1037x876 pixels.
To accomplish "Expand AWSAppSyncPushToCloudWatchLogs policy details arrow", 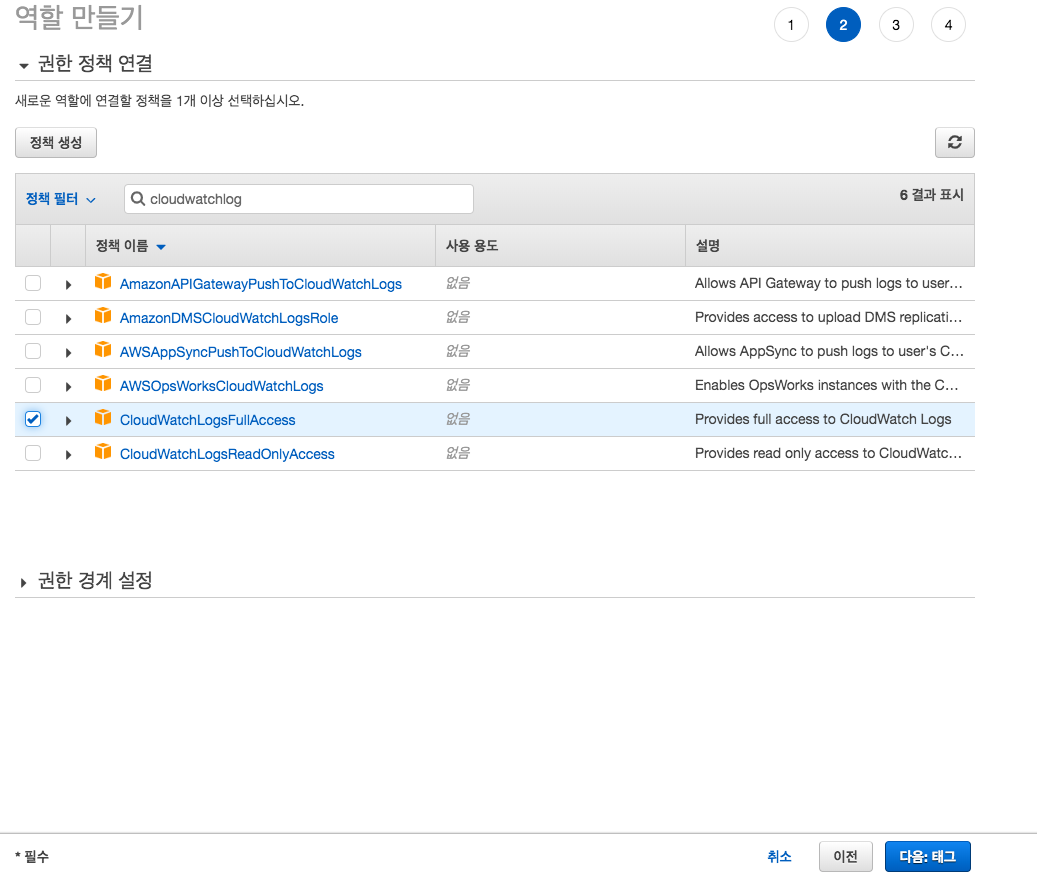I will tap(68, 353).
